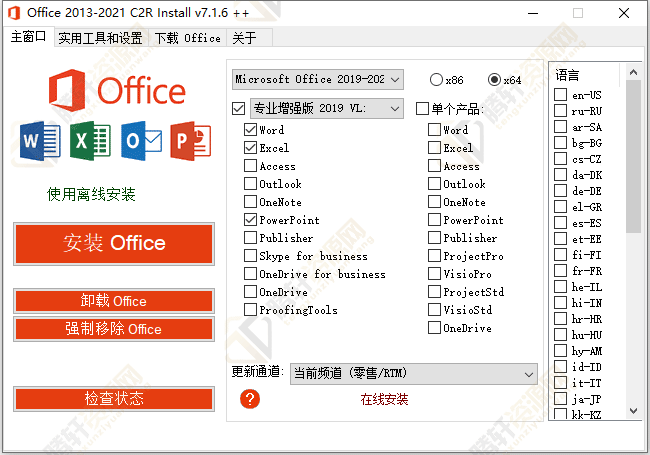Click the 检查状态 button
The image size is (650, 455).
tap(114, 399)
